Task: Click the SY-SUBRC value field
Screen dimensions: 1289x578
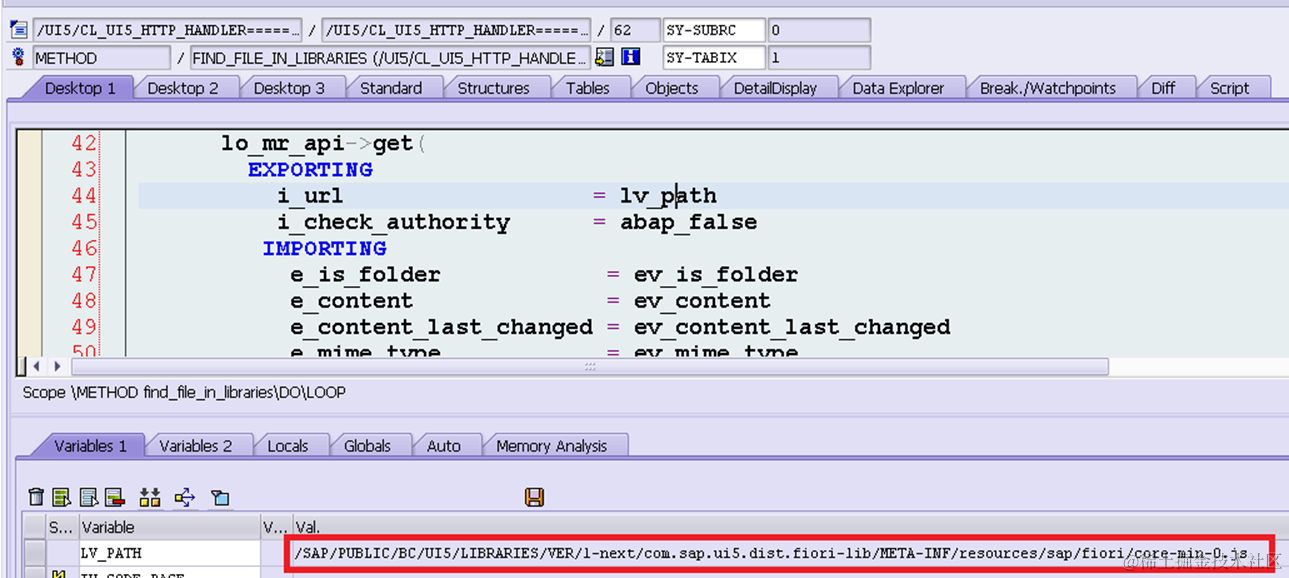Action: pyautogui.click(x=819, y=30)
